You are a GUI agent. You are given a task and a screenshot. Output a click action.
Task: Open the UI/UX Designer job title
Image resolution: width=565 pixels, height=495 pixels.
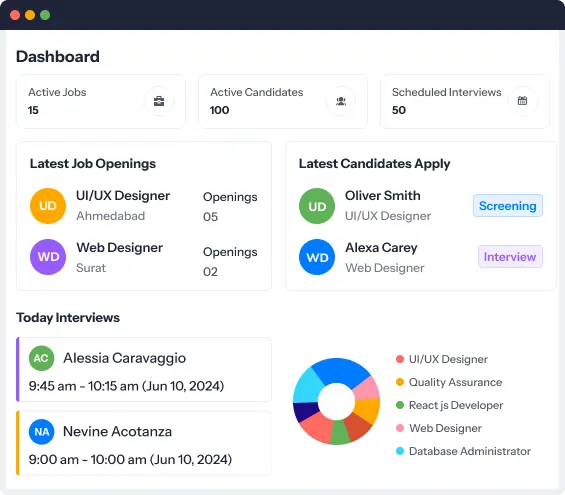[x=123, y=196]
